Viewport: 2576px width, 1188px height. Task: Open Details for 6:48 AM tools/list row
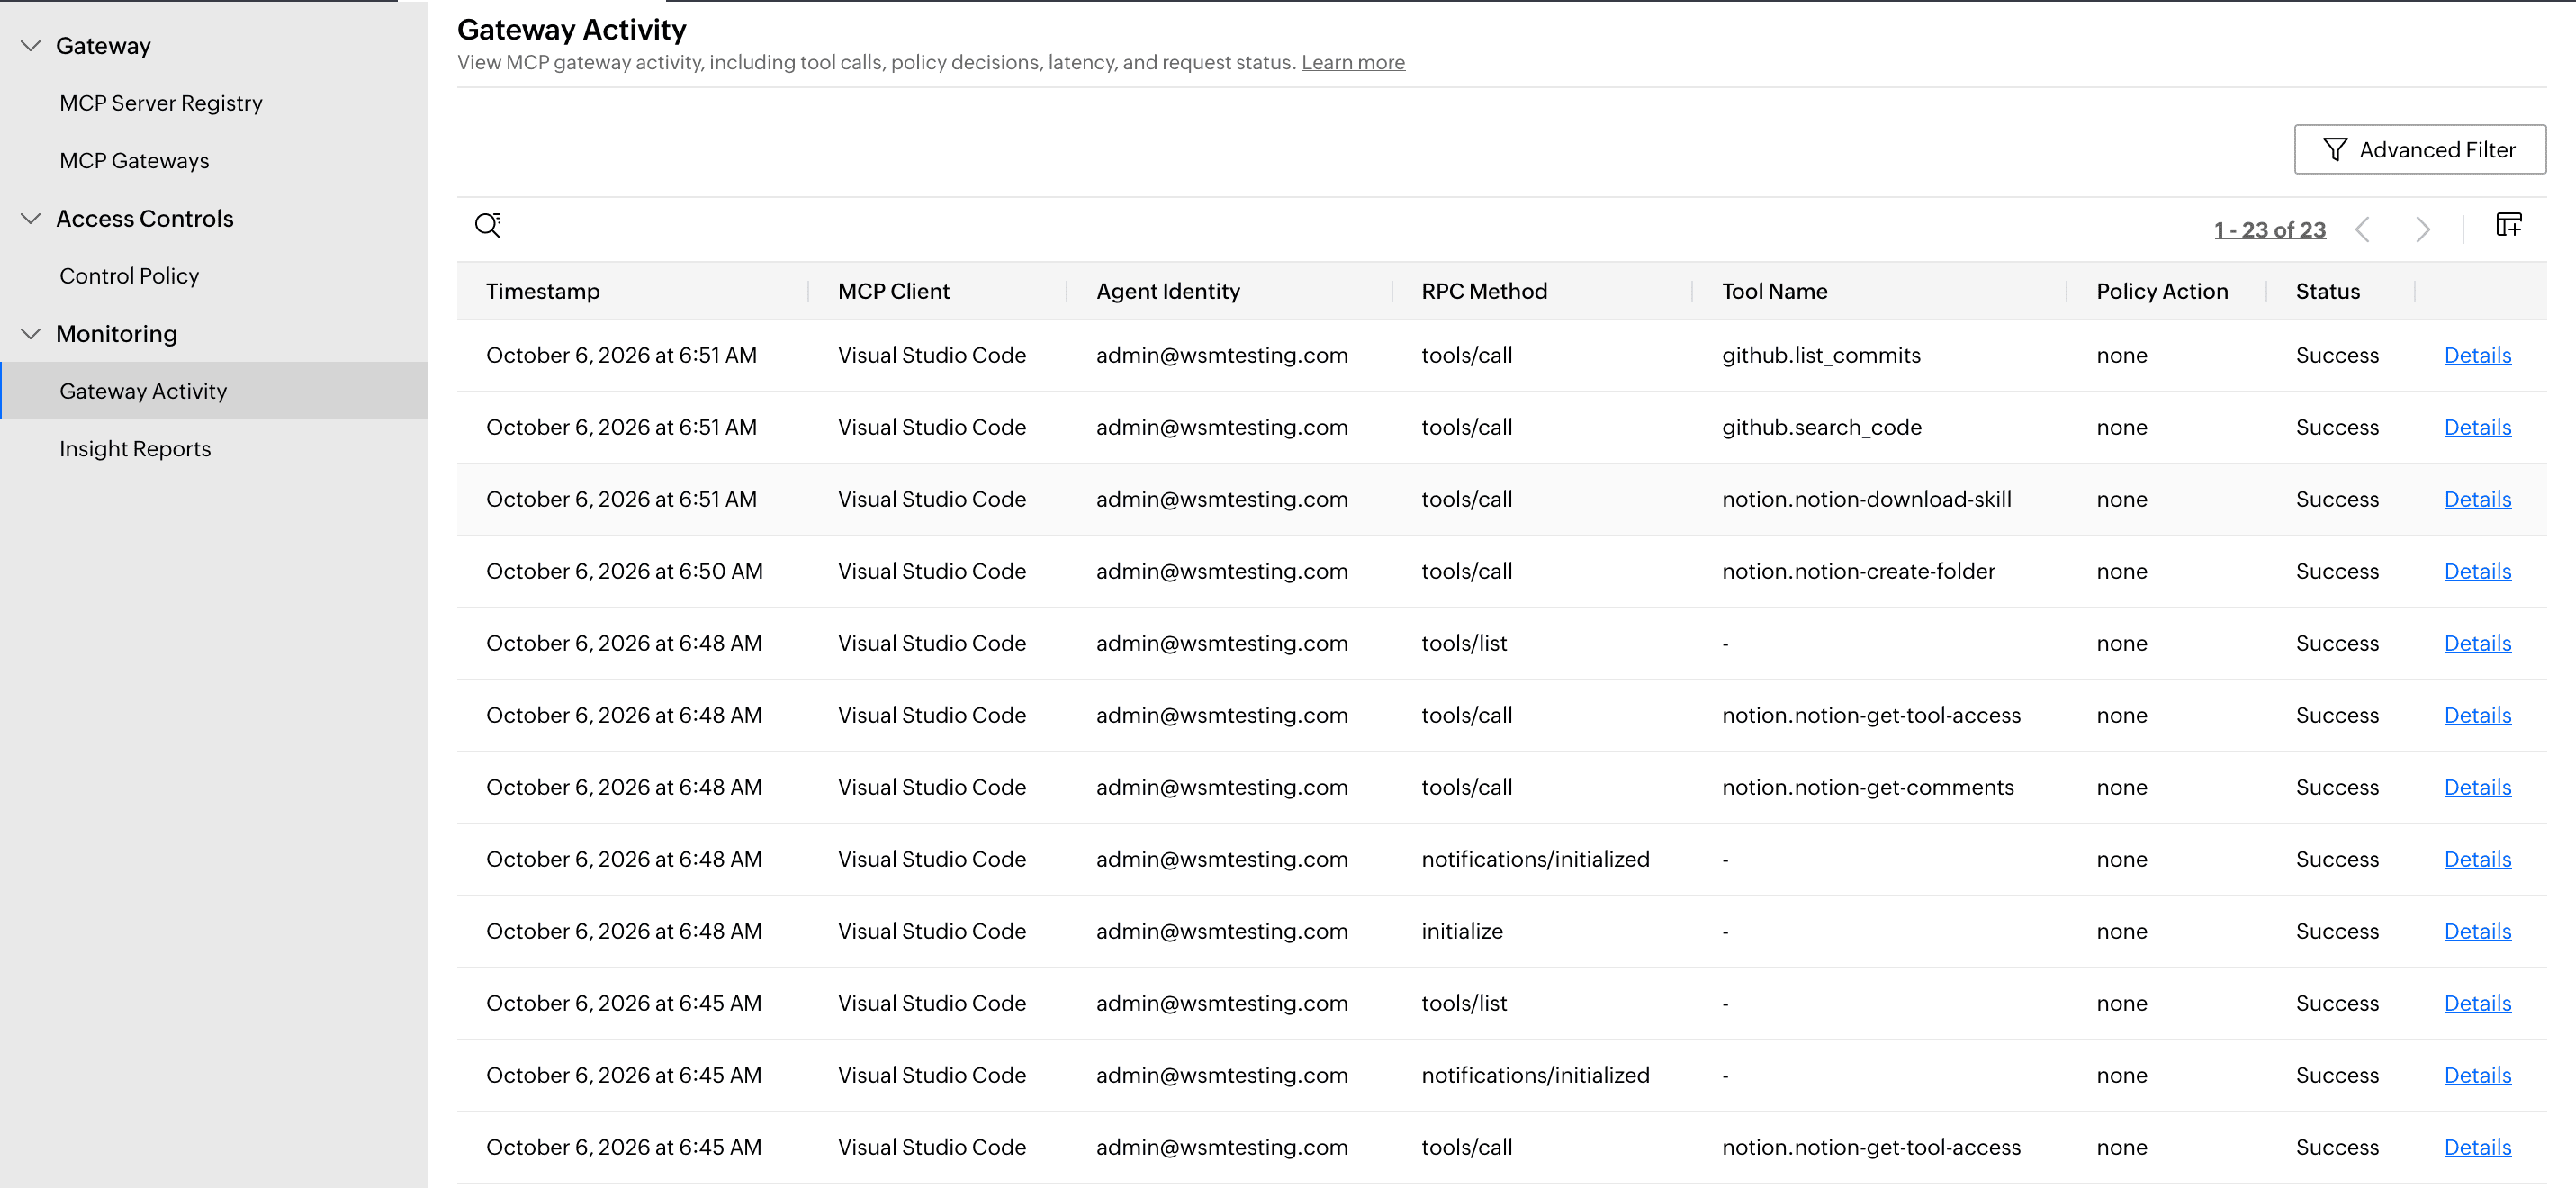(2477, 643)
